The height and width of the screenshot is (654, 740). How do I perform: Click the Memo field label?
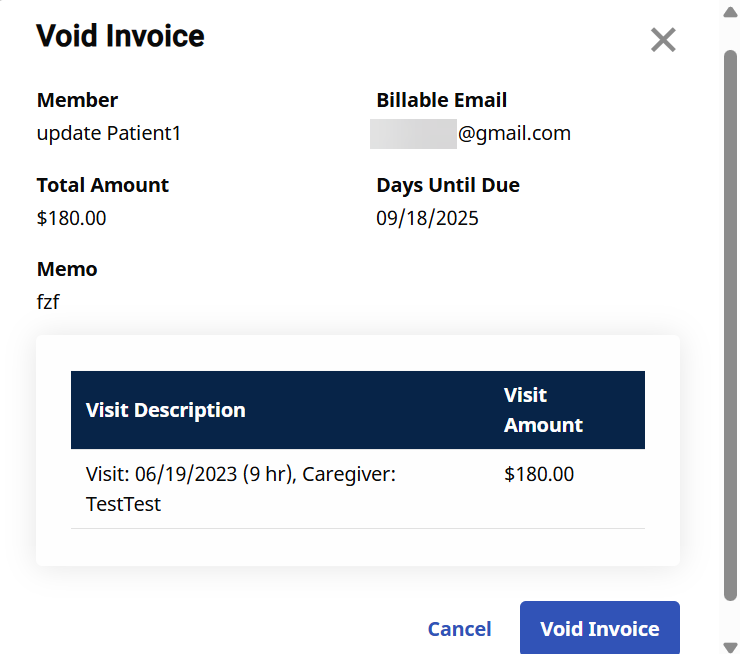pos(67,269)
